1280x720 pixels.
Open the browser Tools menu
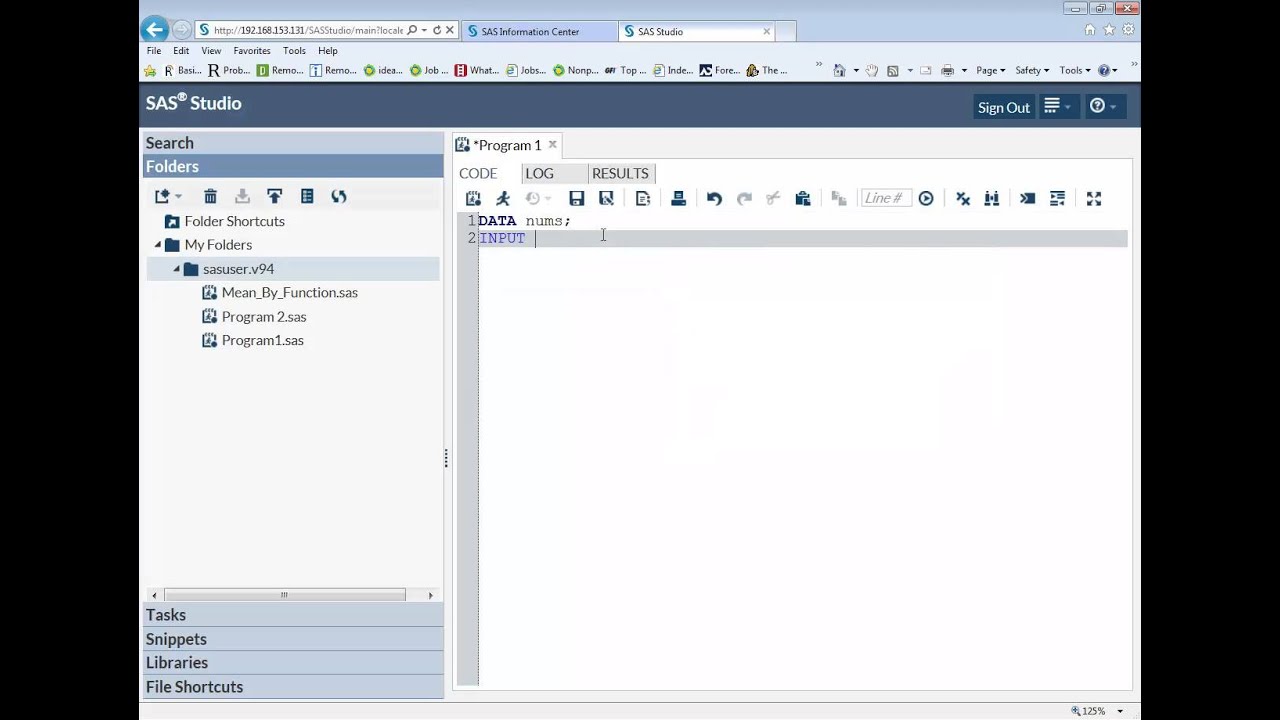[x=294, y=51]
